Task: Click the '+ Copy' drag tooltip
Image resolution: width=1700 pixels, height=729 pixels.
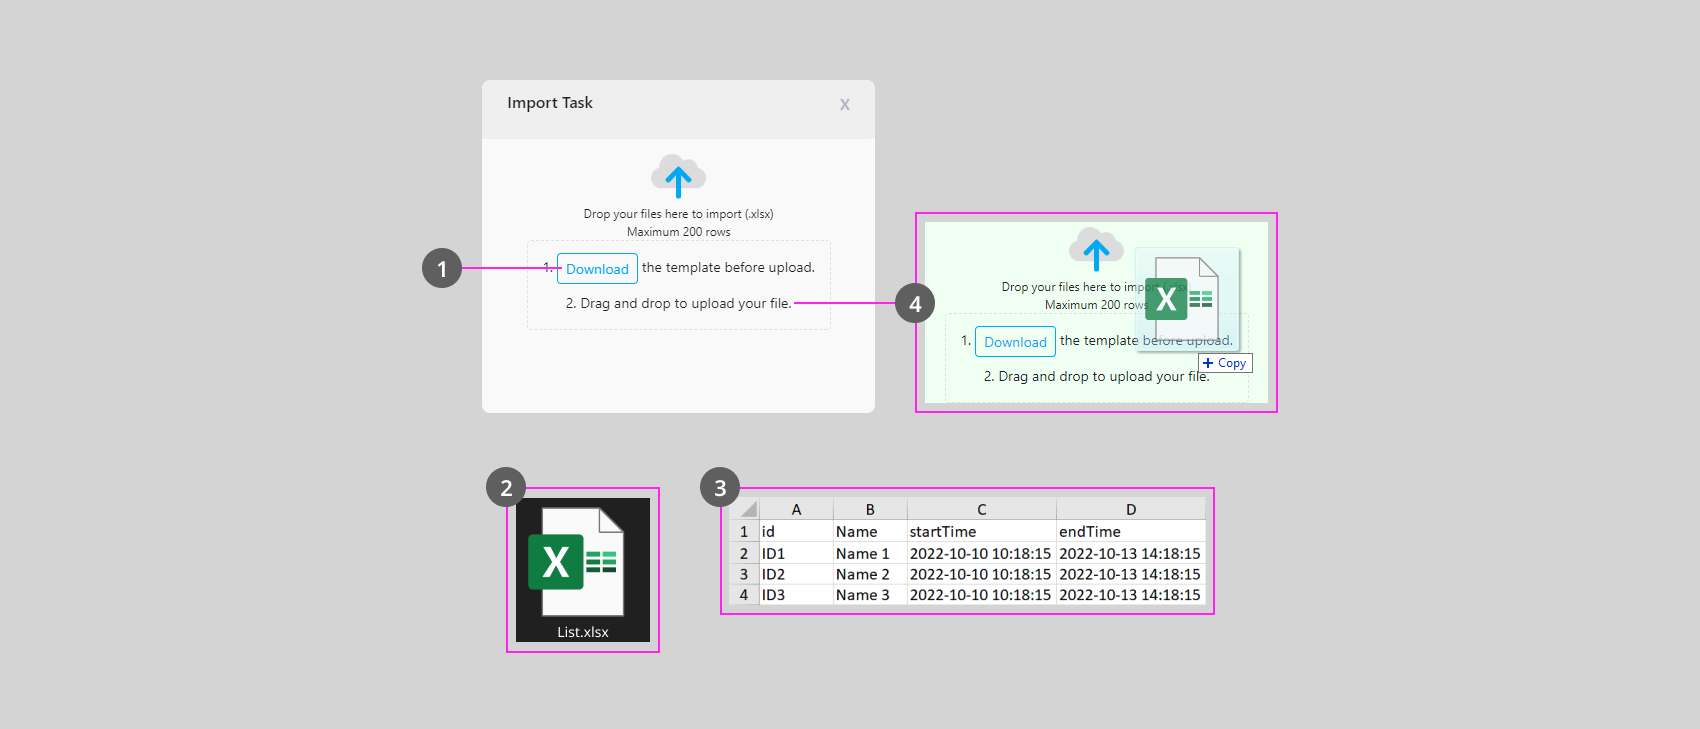Action: pos(1225,363)
